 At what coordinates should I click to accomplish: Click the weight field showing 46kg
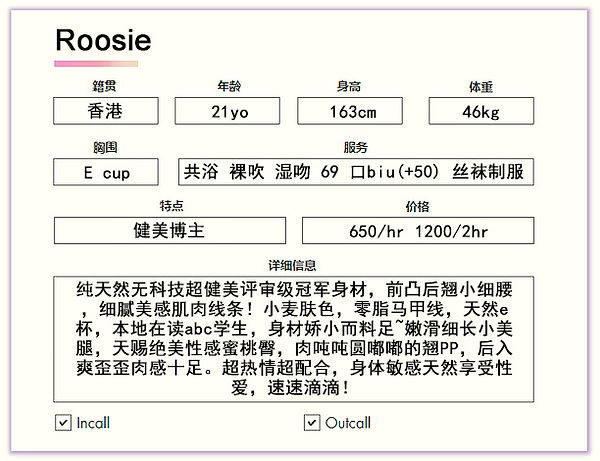click(x=481, y=111)
